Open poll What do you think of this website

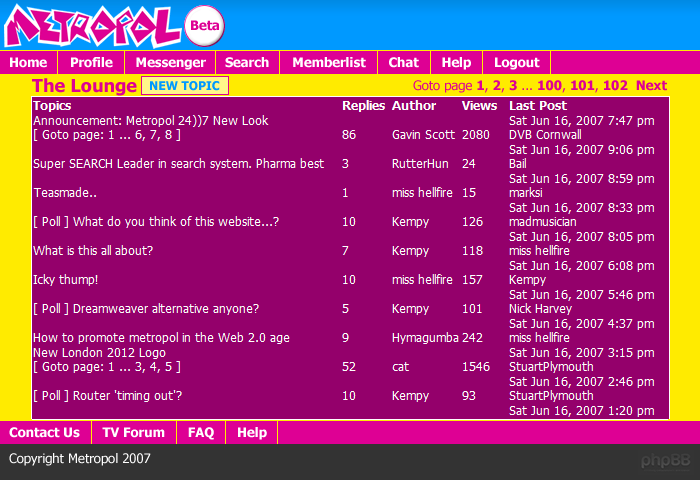coord(156,222)
